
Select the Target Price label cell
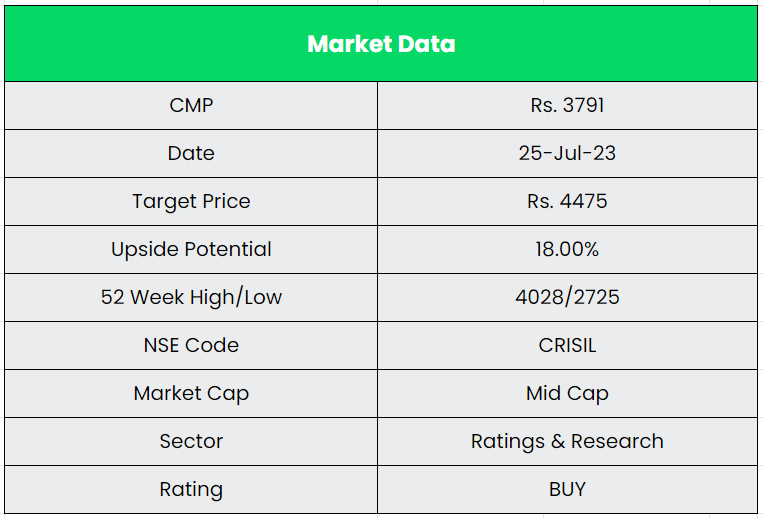click(x=191, y=201)
